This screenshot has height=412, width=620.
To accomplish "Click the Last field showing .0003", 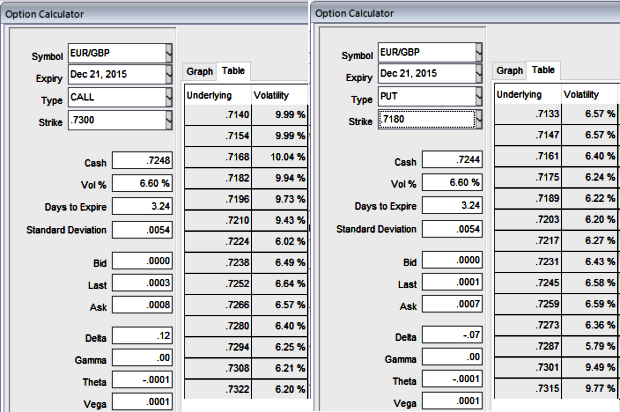I will 143,283.
